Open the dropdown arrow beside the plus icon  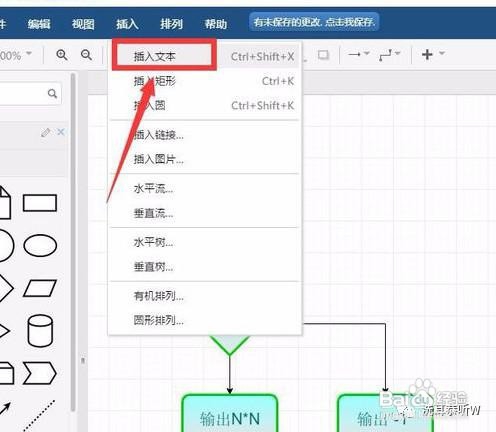coord(442,53)
